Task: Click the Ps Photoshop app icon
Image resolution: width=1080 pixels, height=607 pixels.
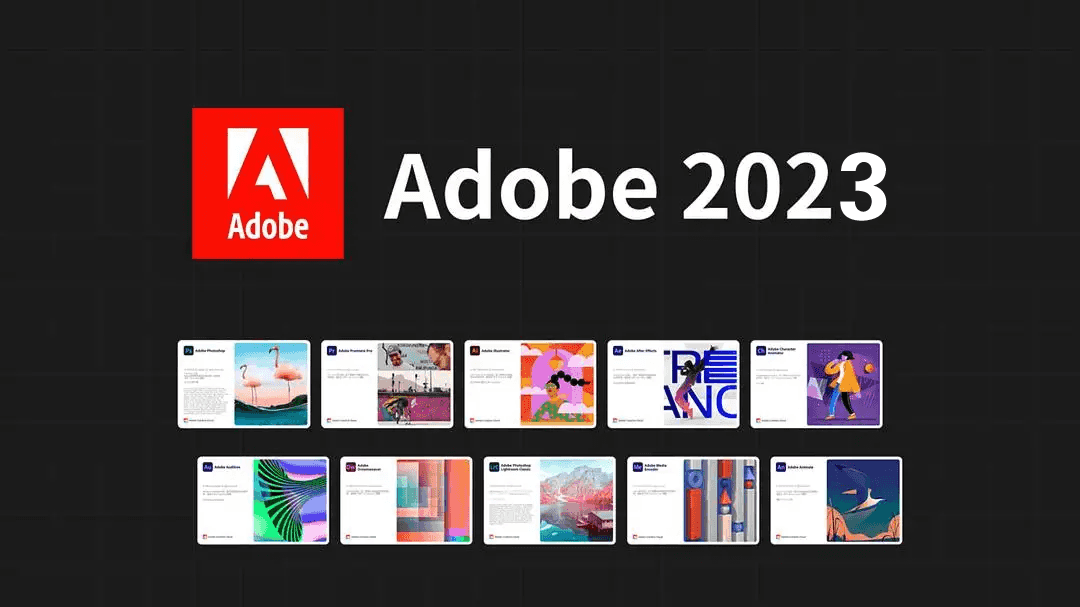Action: (x=188, y=351)
